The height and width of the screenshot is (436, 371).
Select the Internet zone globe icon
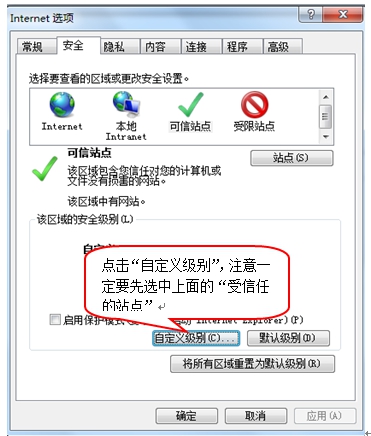click(62, 105)
